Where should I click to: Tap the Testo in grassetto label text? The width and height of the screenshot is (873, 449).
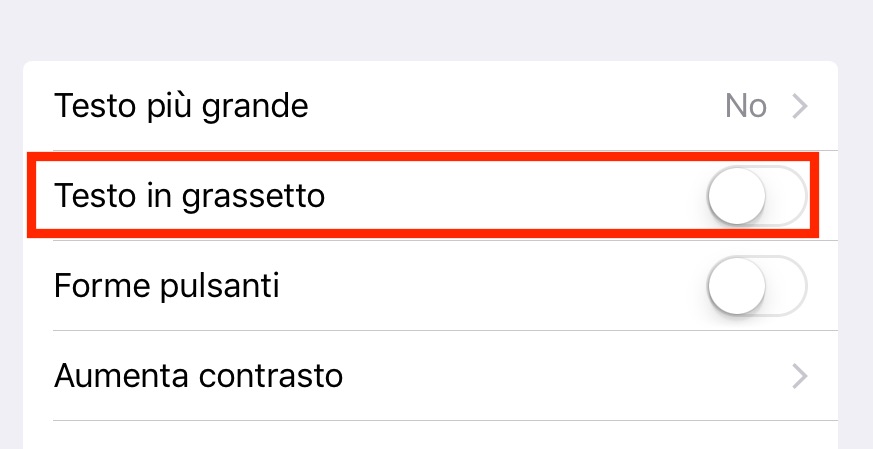190,196
